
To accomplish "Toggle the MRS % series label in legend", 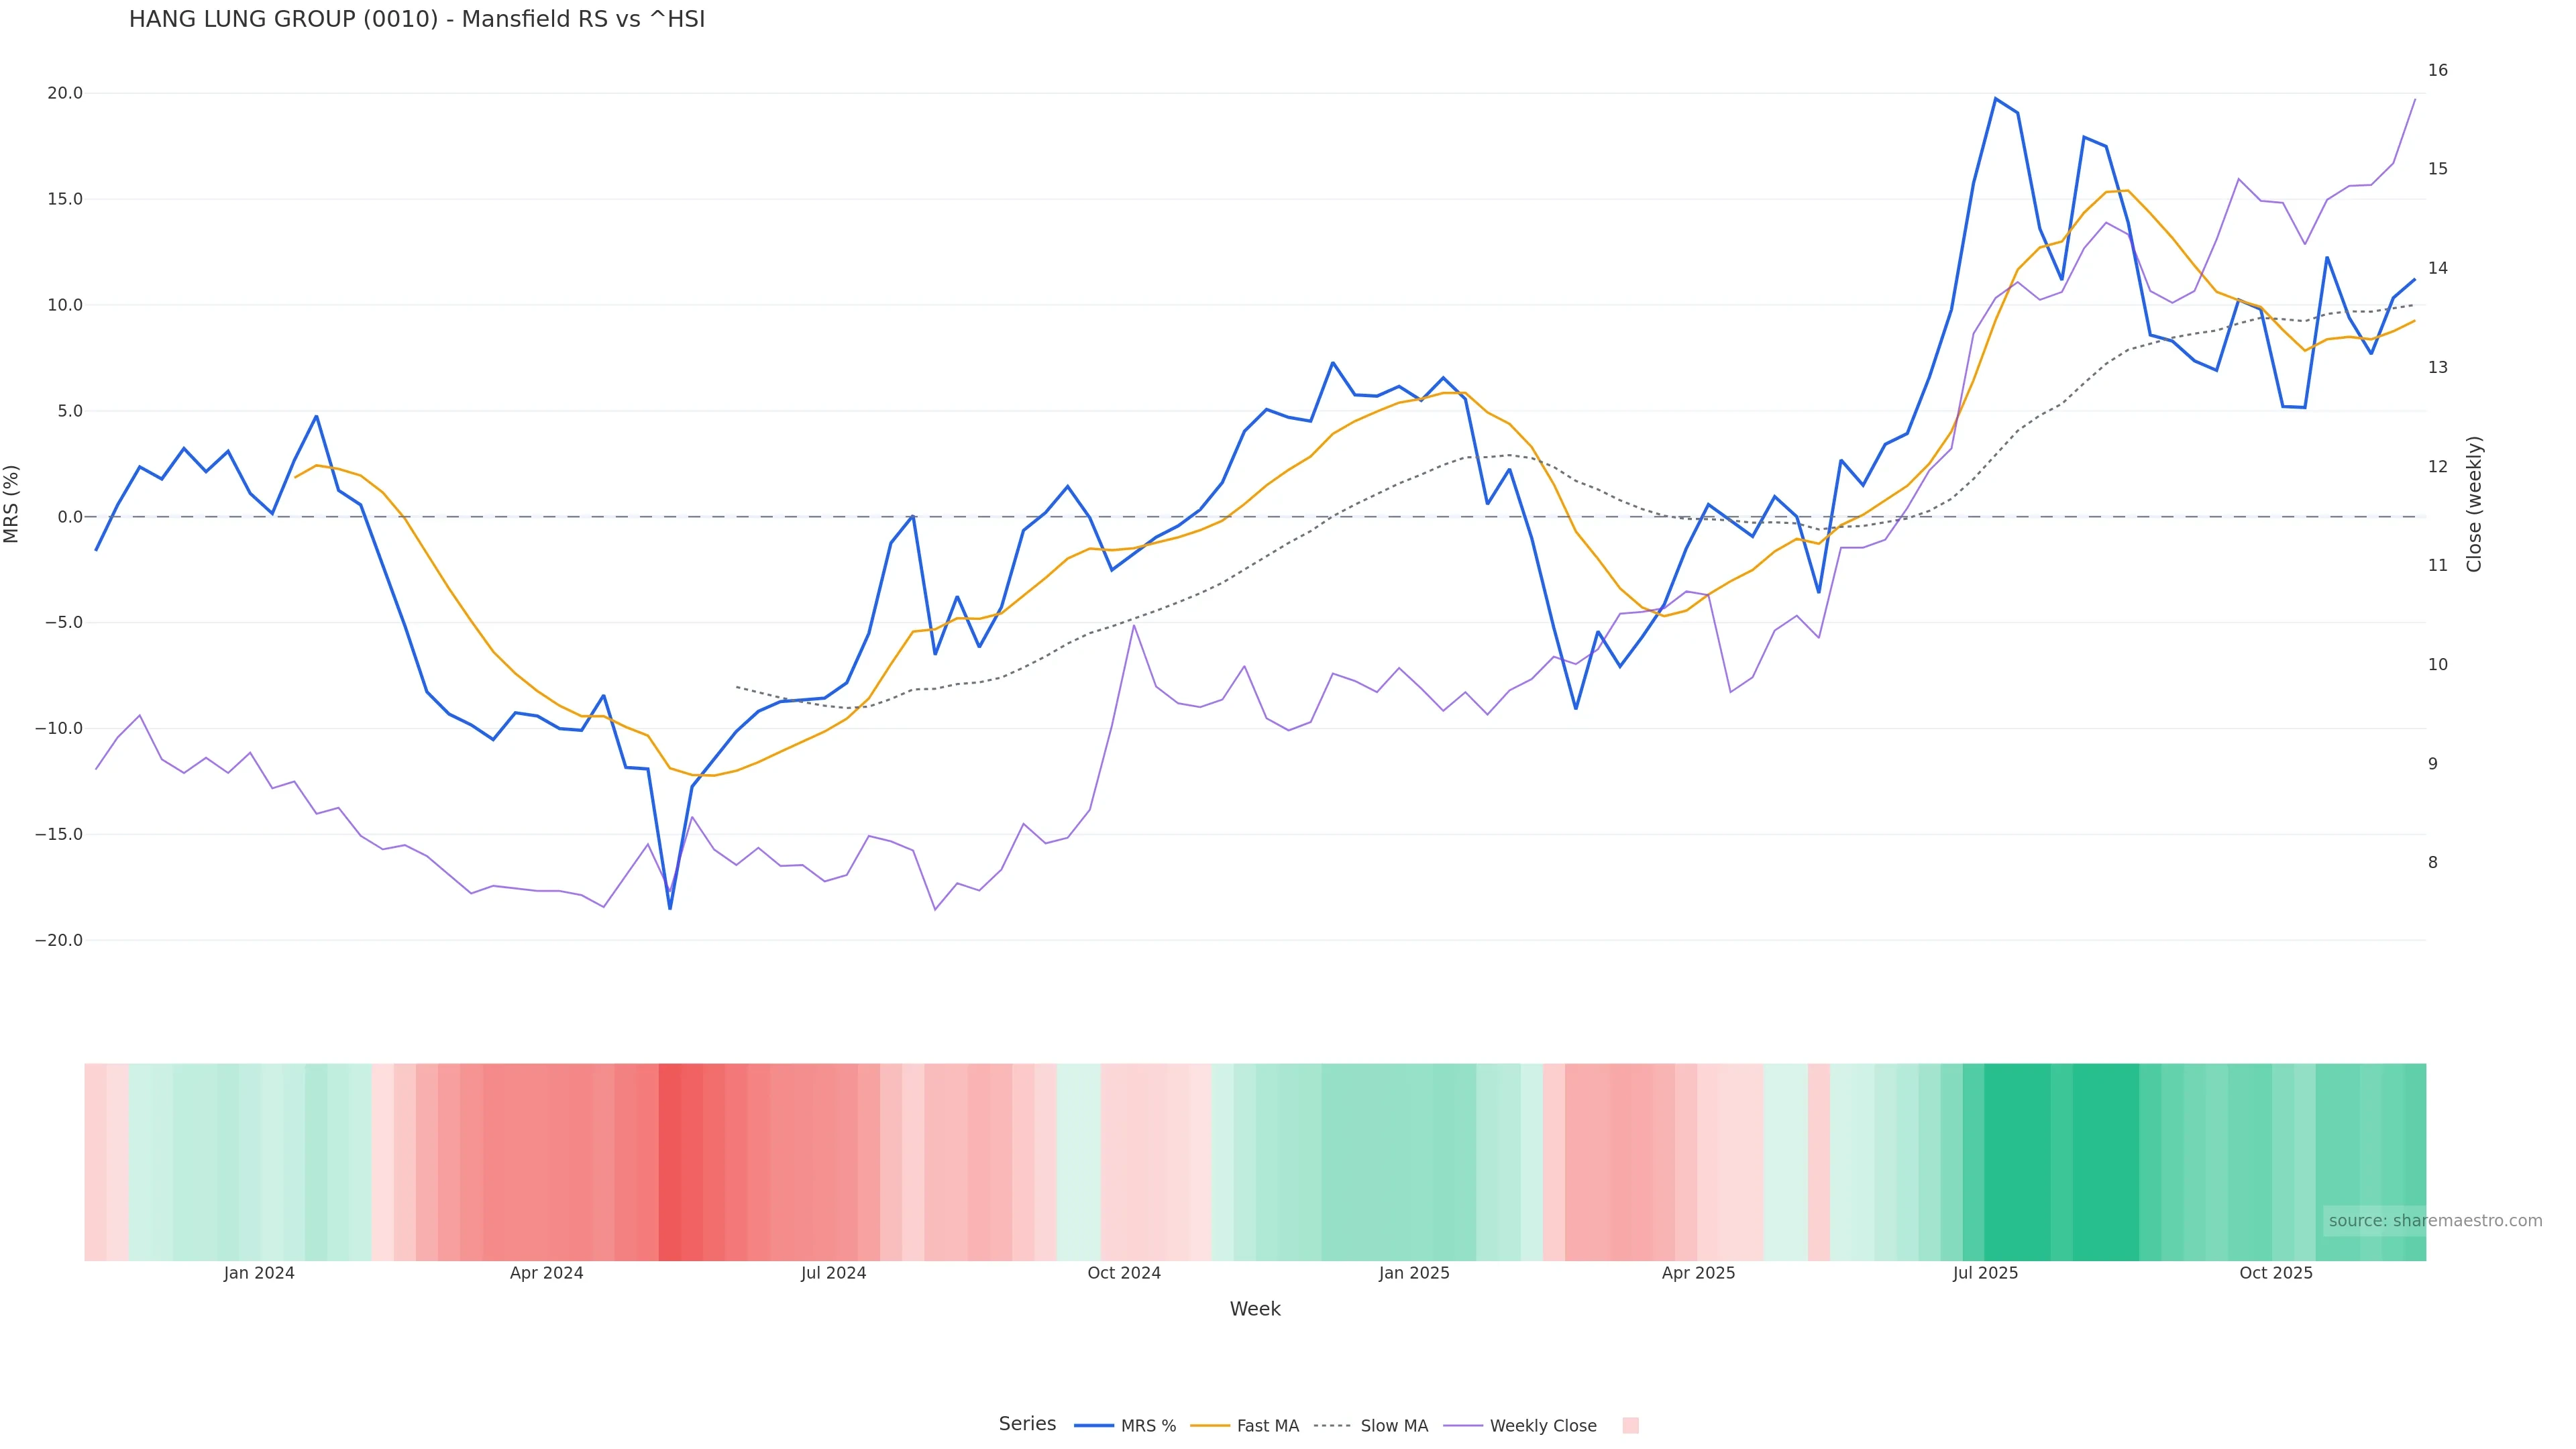I will tap(1148, 1426).
